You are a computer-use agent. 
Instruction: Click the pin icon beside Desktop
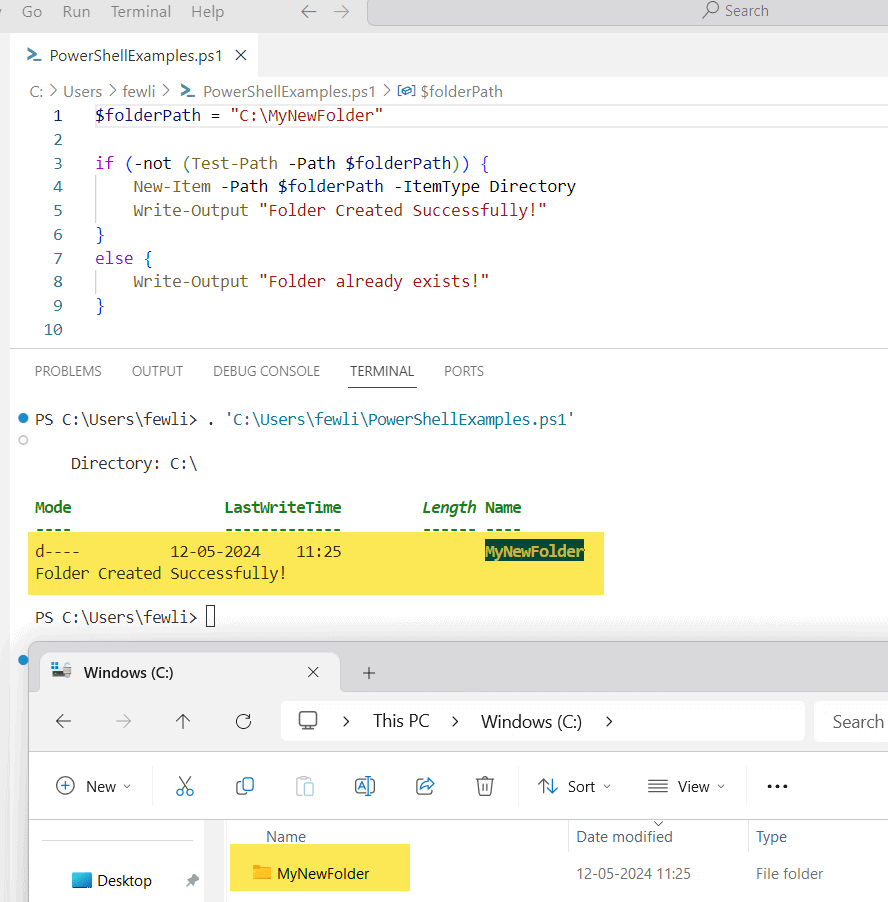(x=193, y=880)
